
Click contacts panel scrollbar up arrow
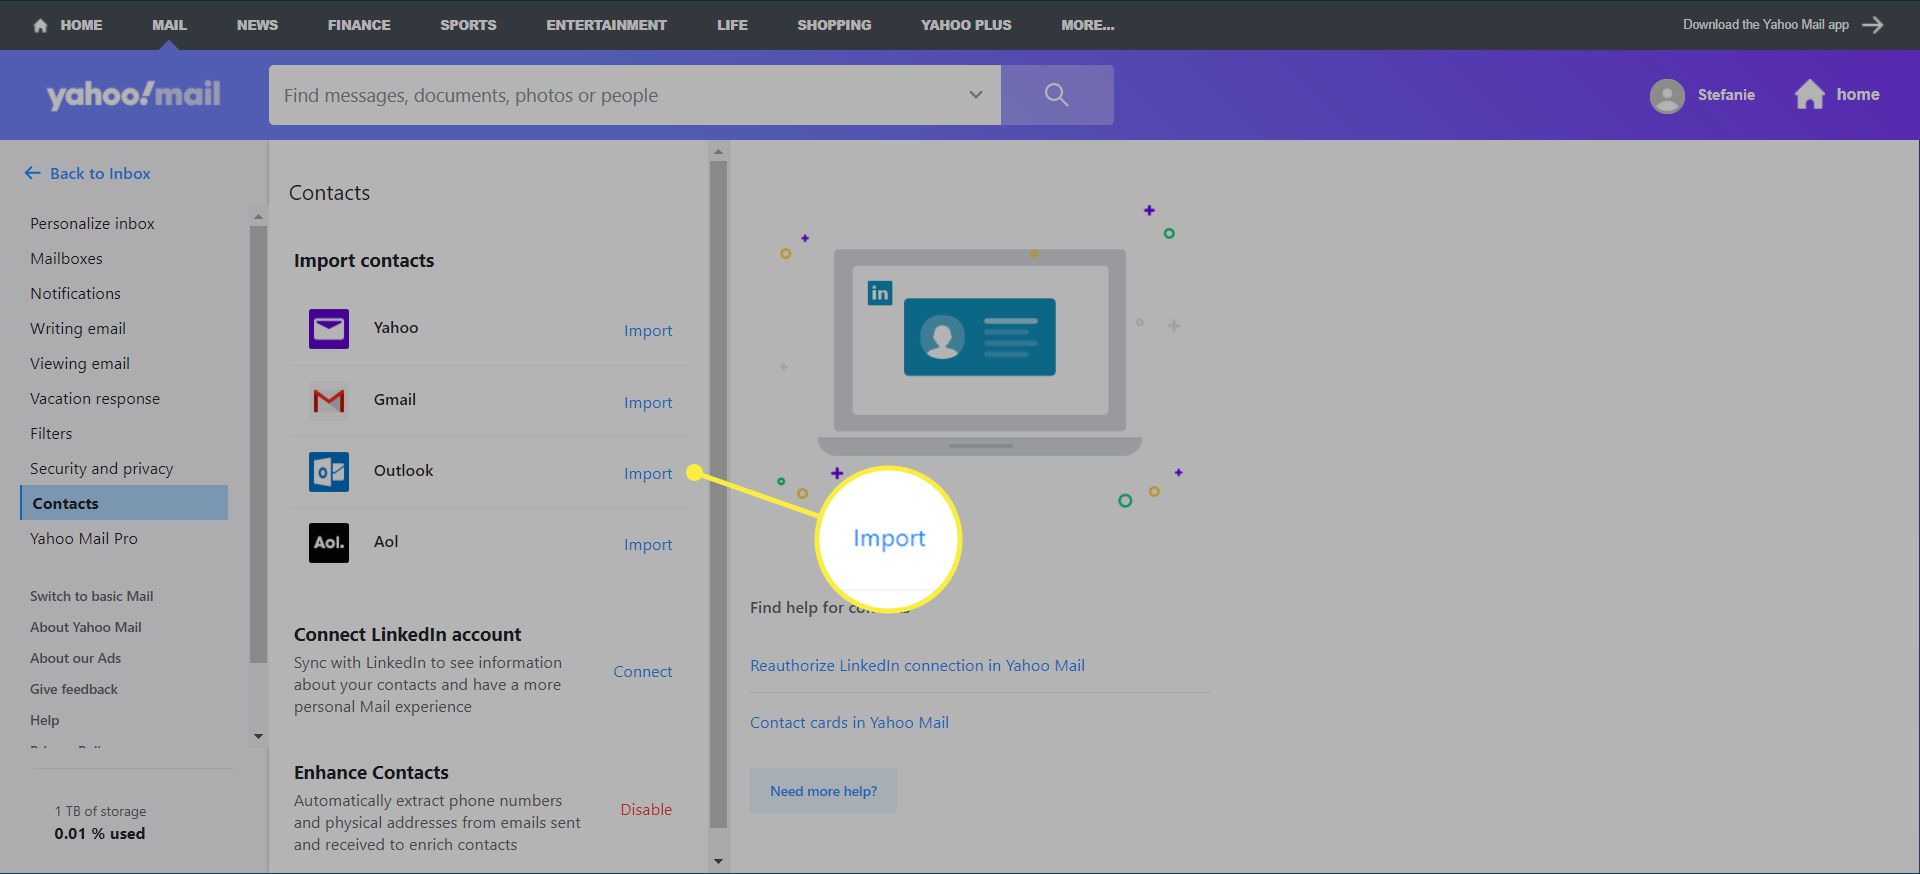(x=718, y=152)
